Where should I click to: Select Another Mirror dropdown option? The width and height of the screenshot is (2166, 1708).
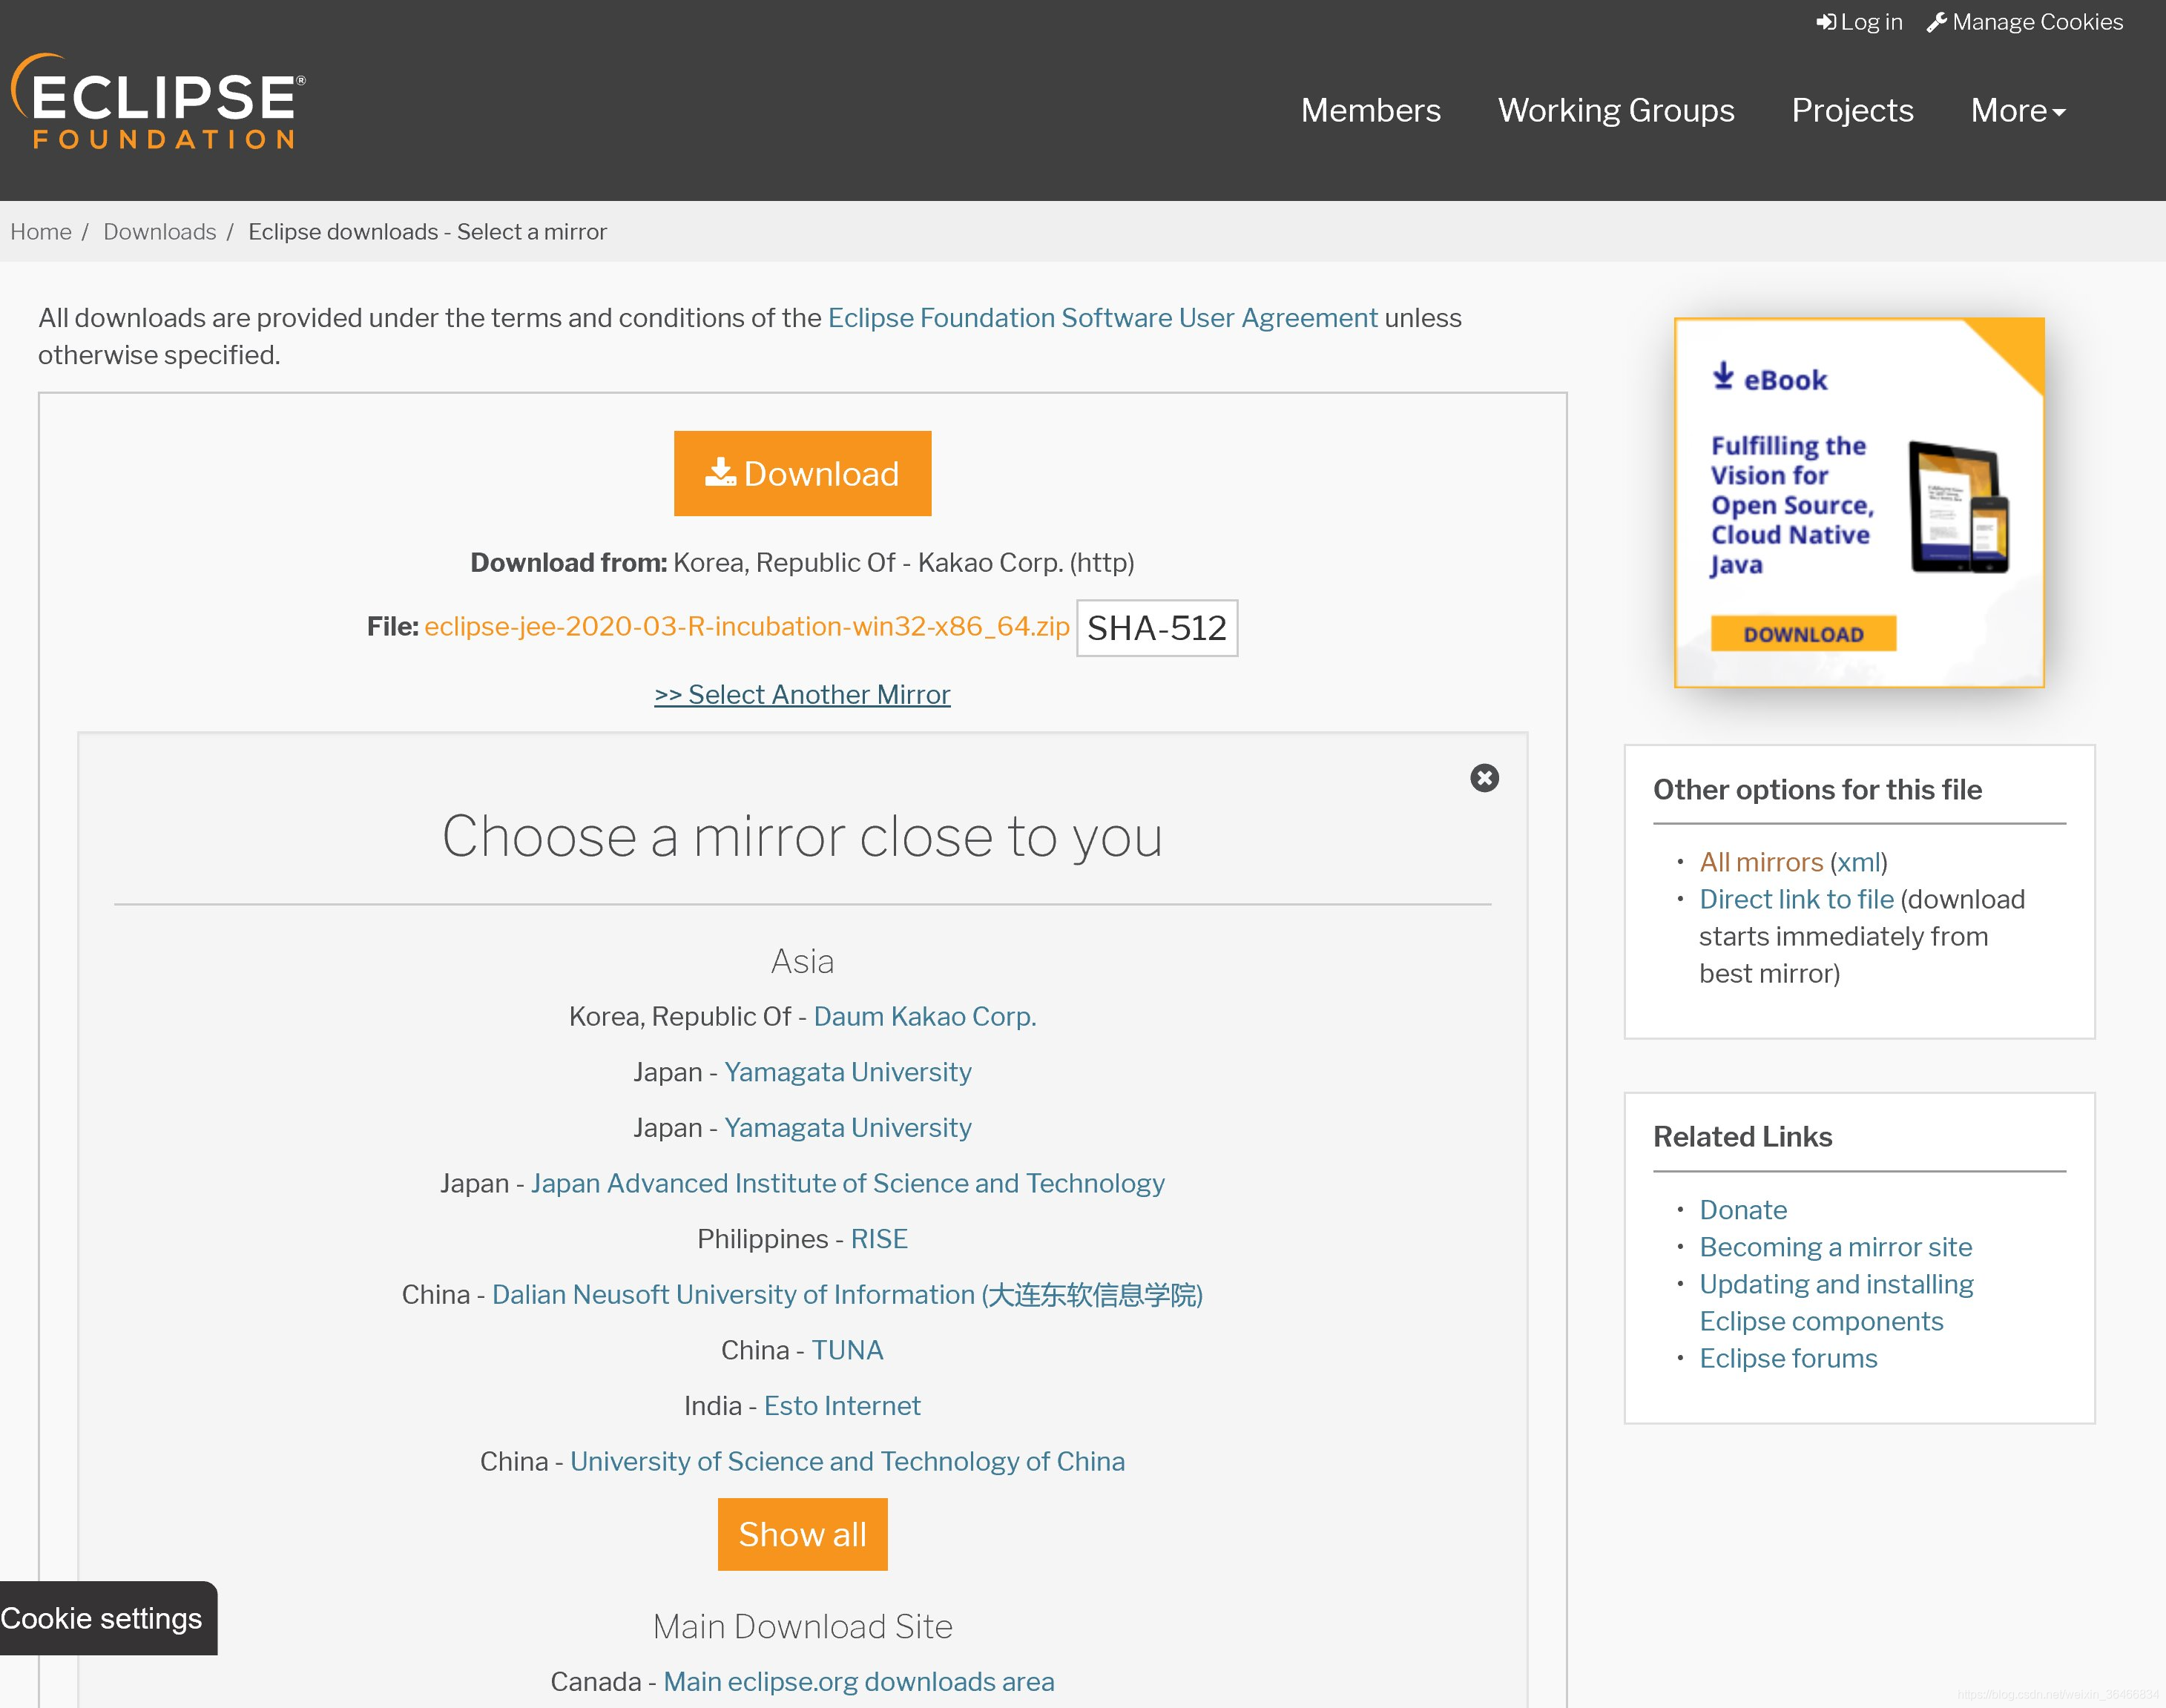click(802, 694)
